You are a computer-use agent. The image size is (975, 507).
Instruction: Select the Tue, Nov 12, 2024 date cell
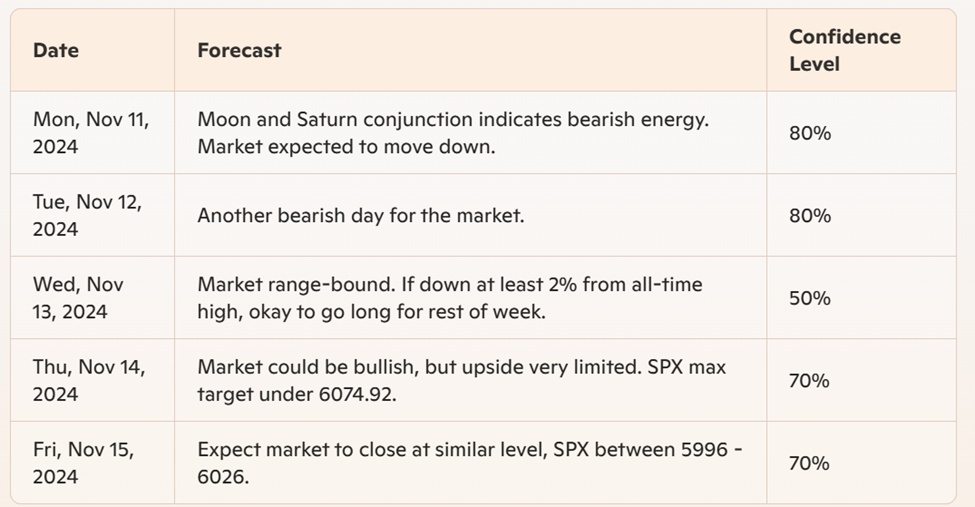pos(88,215)
